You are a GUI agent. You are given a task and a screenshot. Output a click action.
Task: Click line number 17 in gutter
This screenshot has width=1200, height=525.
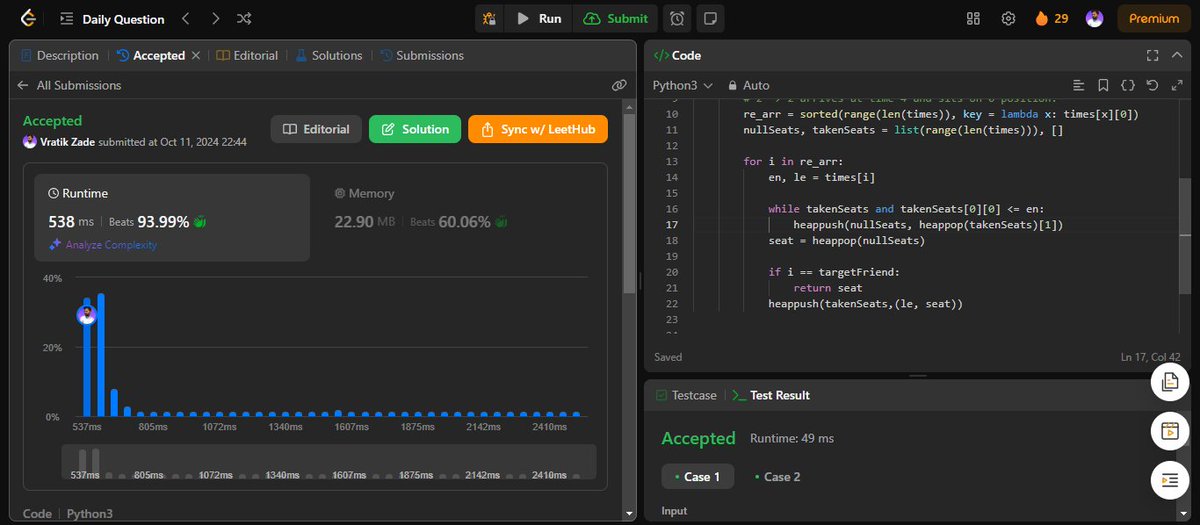(672, 225)
